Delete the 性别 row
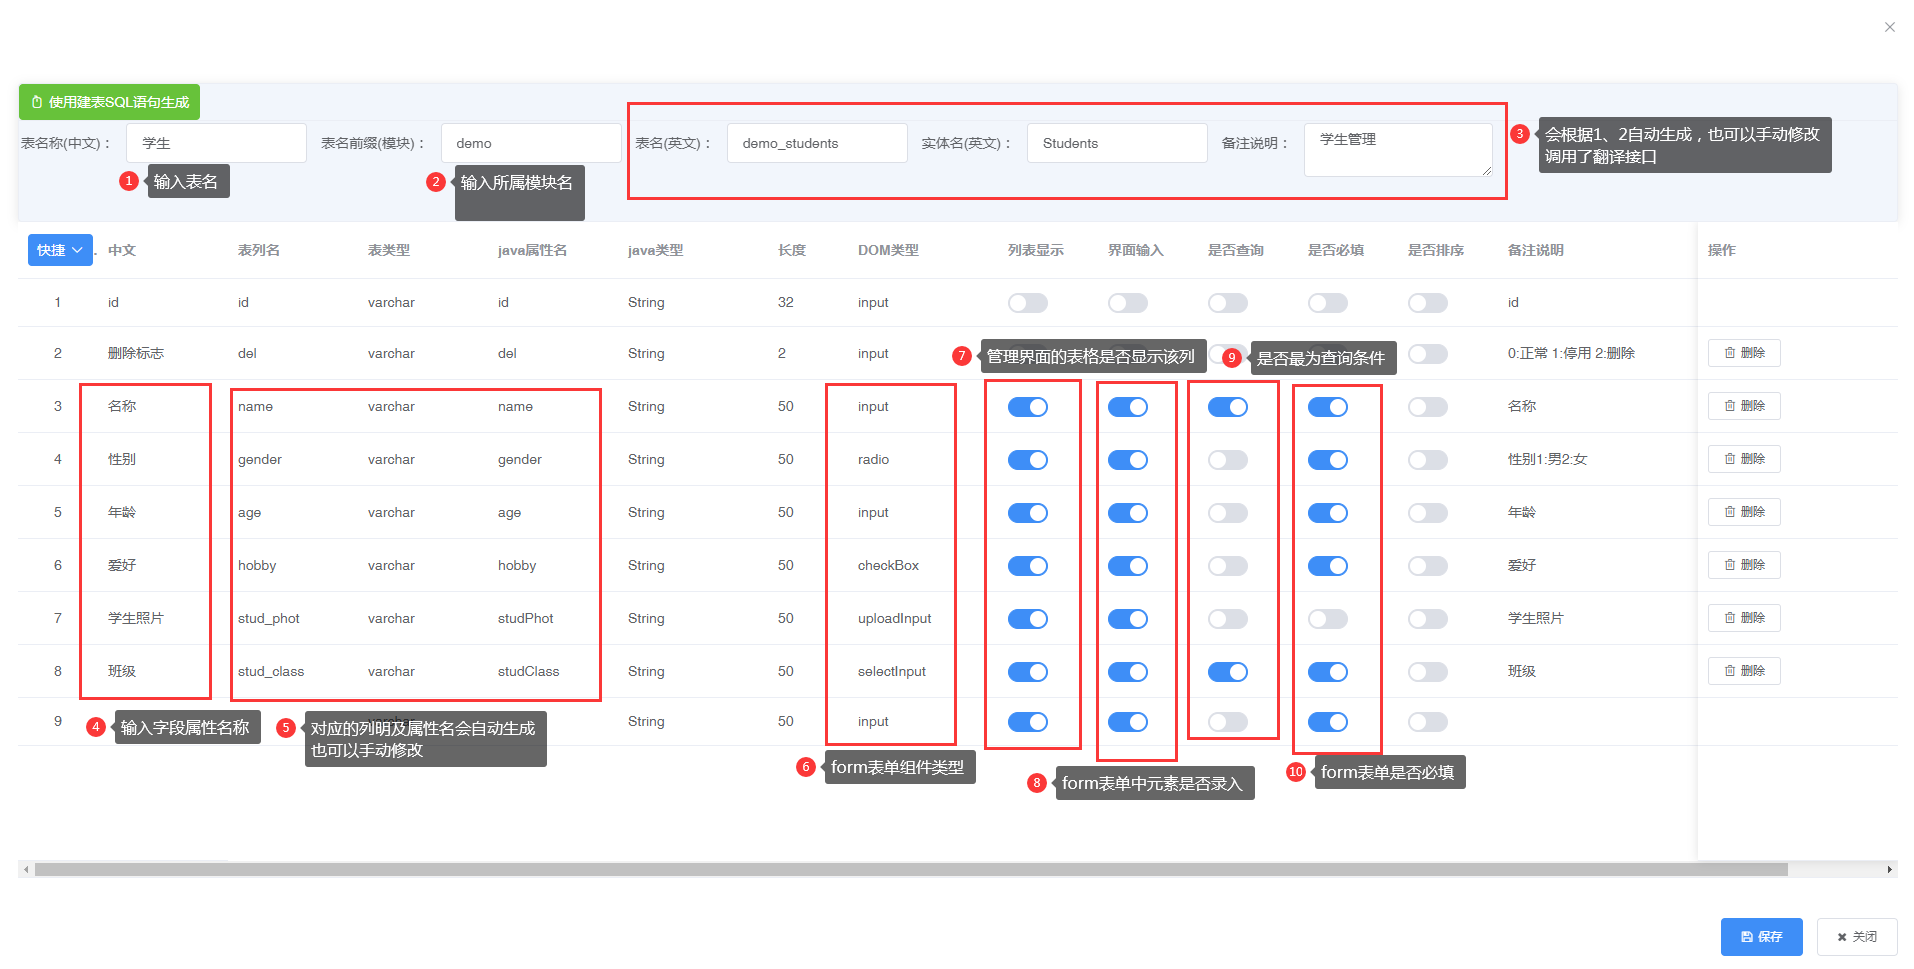Image resolution: width=1914 pixels, height=969 pixels. 1744,459
